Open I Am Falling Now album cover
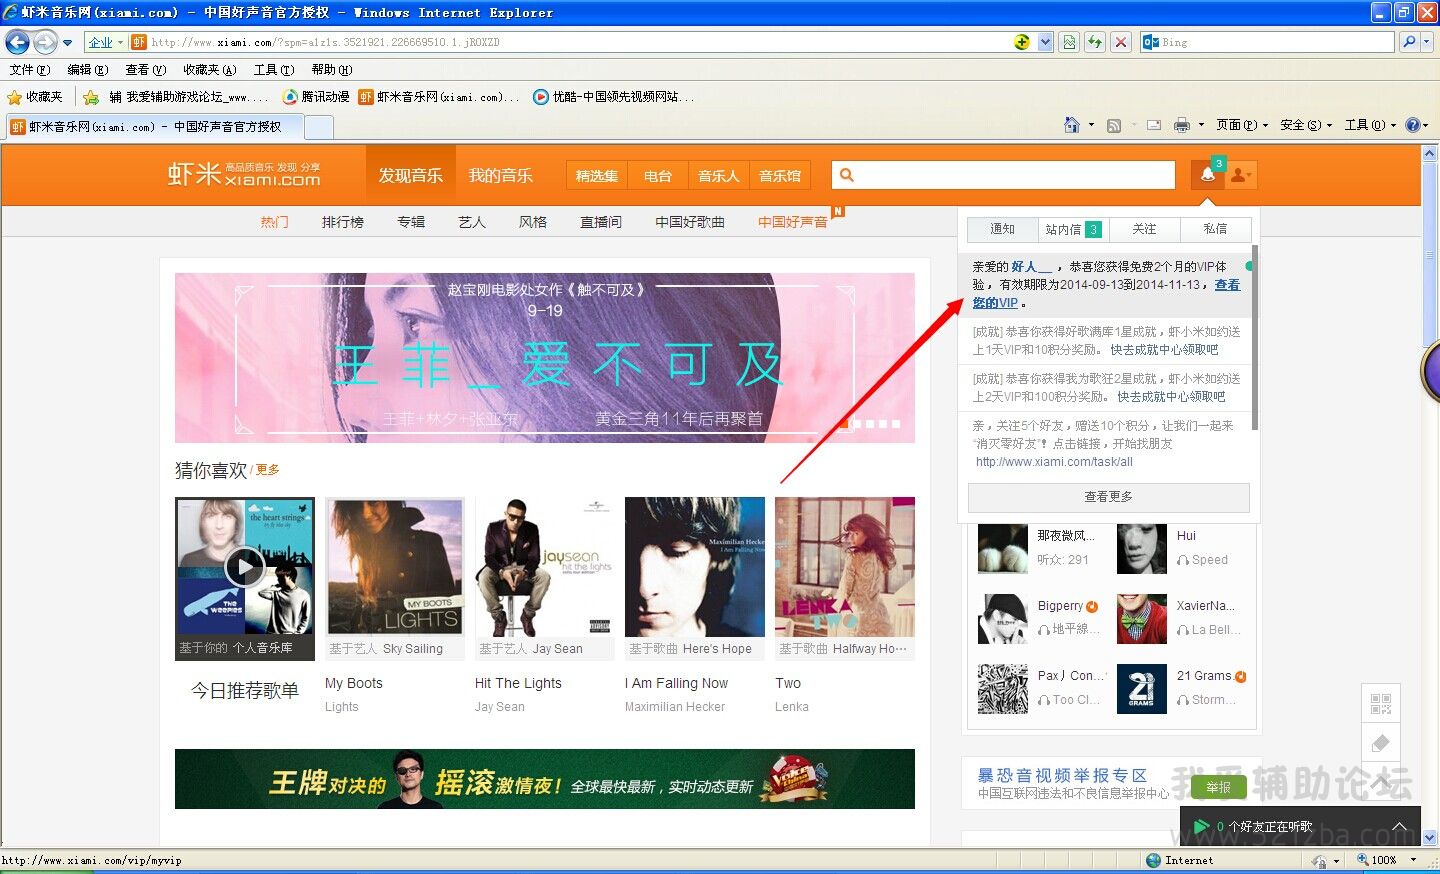The height and width of the screenshot is (874, 1440). 695,567
